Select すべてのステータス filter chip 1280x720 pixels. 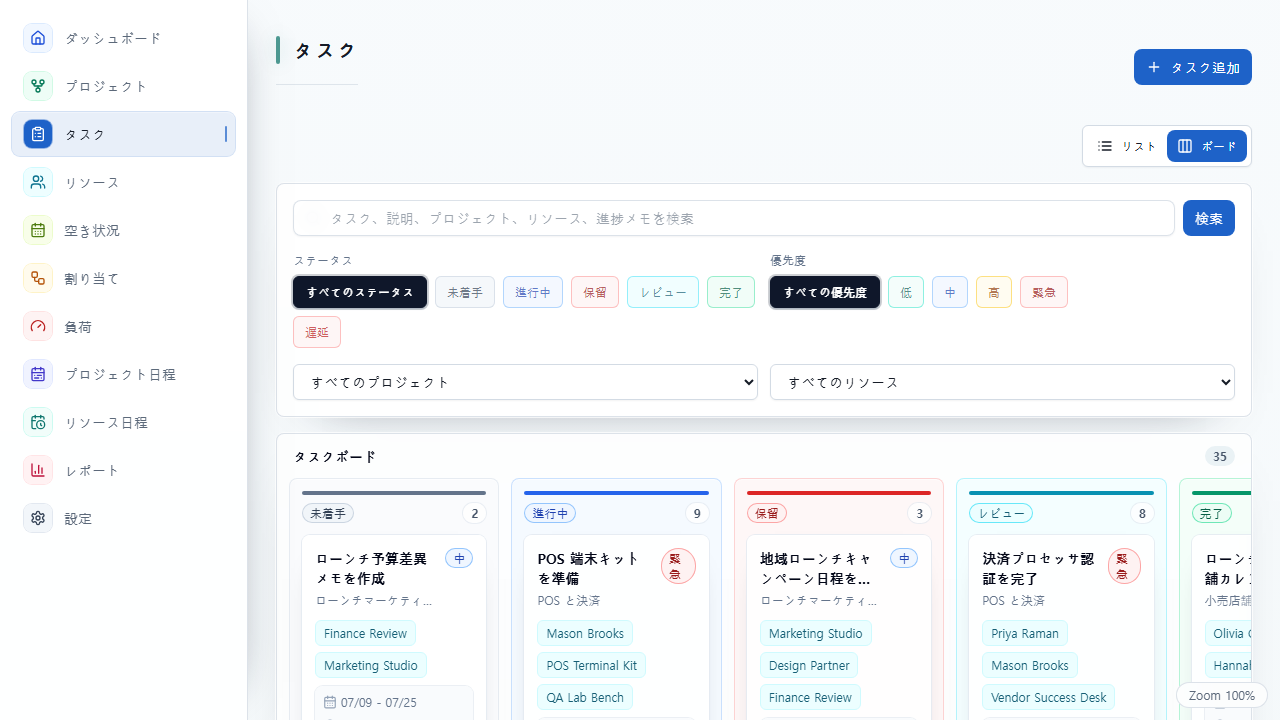360,292
